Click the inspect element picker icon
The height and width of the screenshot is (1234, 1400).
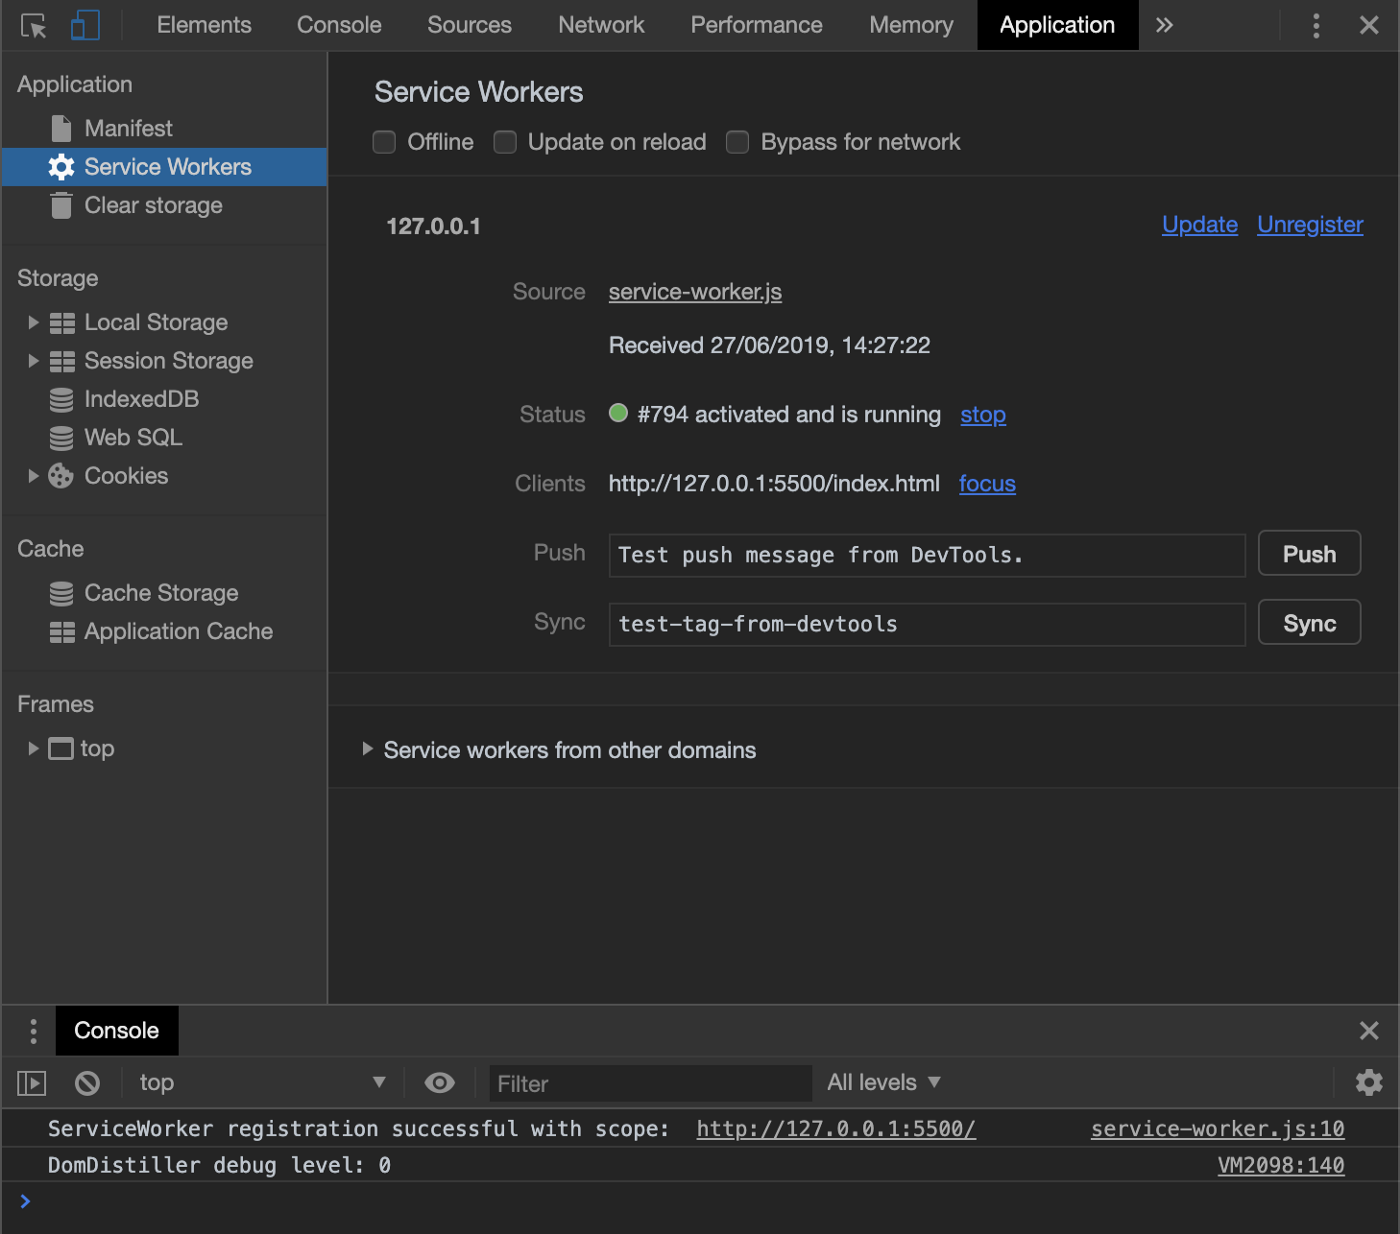point(33,26)
